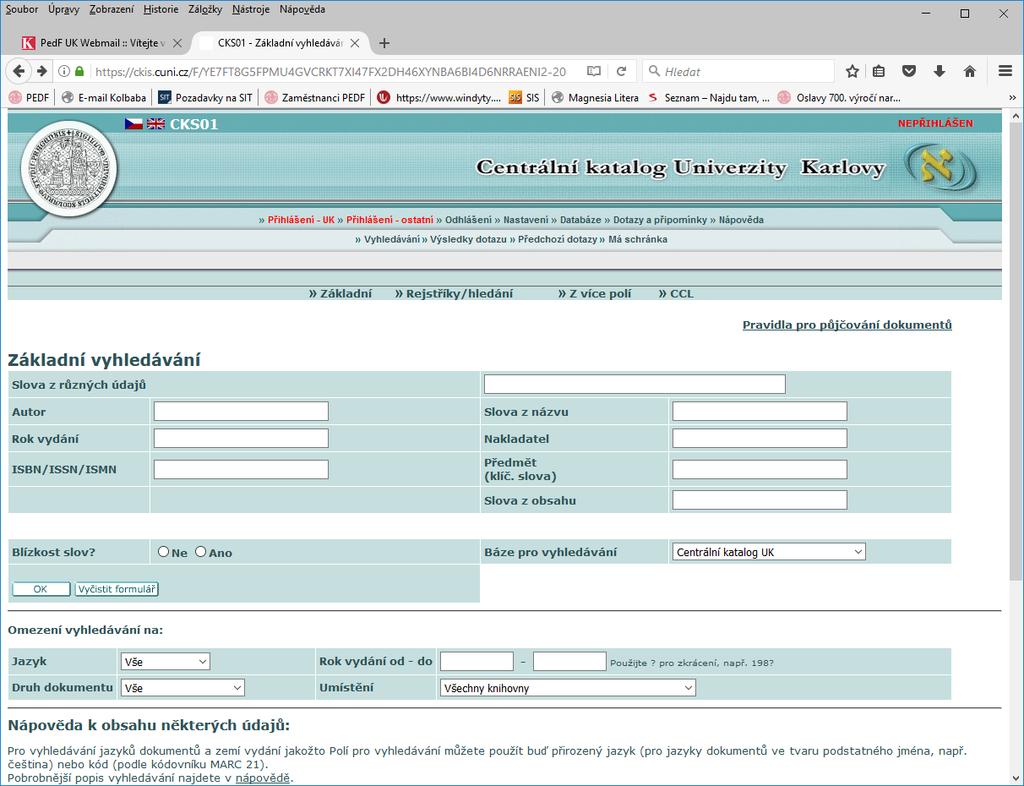Viewport: 1024px width, 786px height.
Task: Open Firefox hamburger menu
Action: pos(1006,71)
